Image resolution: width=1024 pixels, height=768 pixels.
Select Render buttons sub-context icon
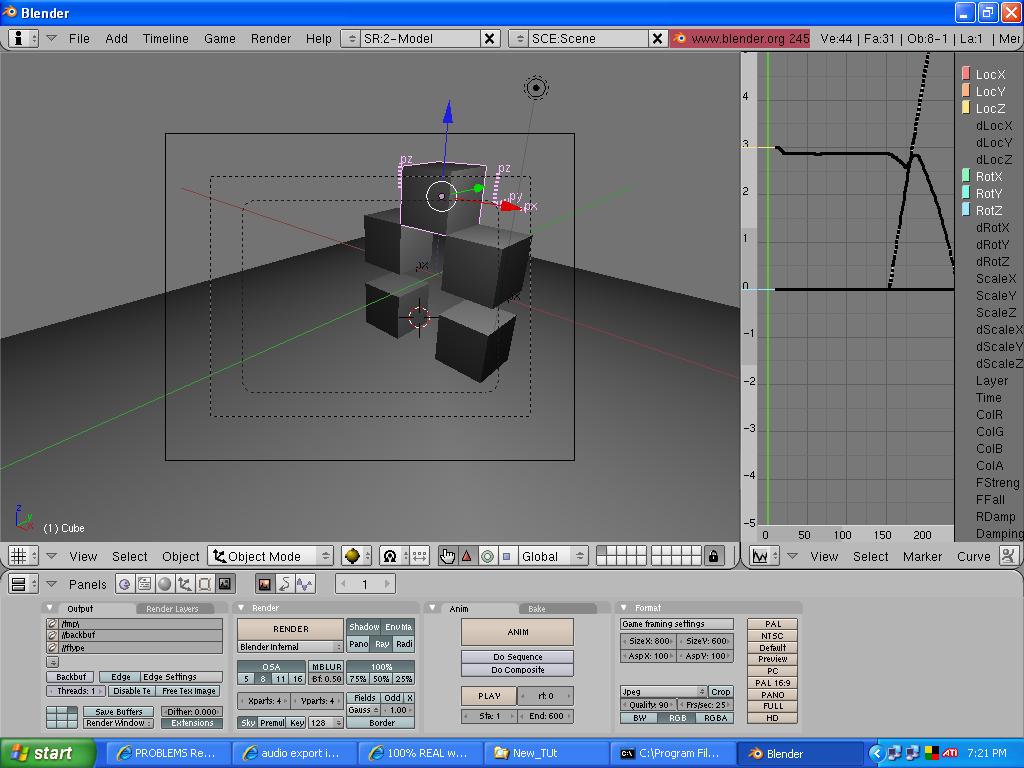pos(264,584)
